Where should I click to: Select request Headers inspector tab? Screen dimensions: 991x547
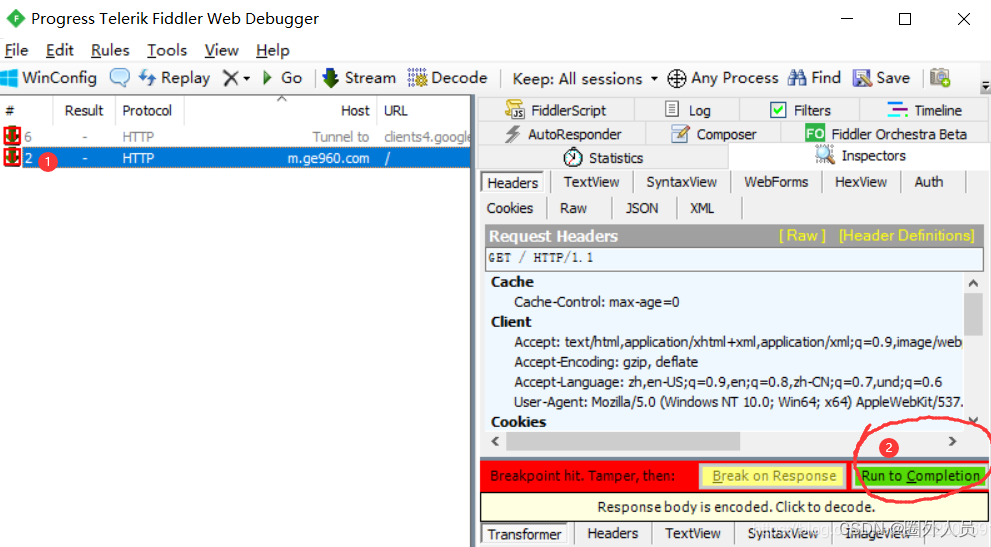pos(513,183)
